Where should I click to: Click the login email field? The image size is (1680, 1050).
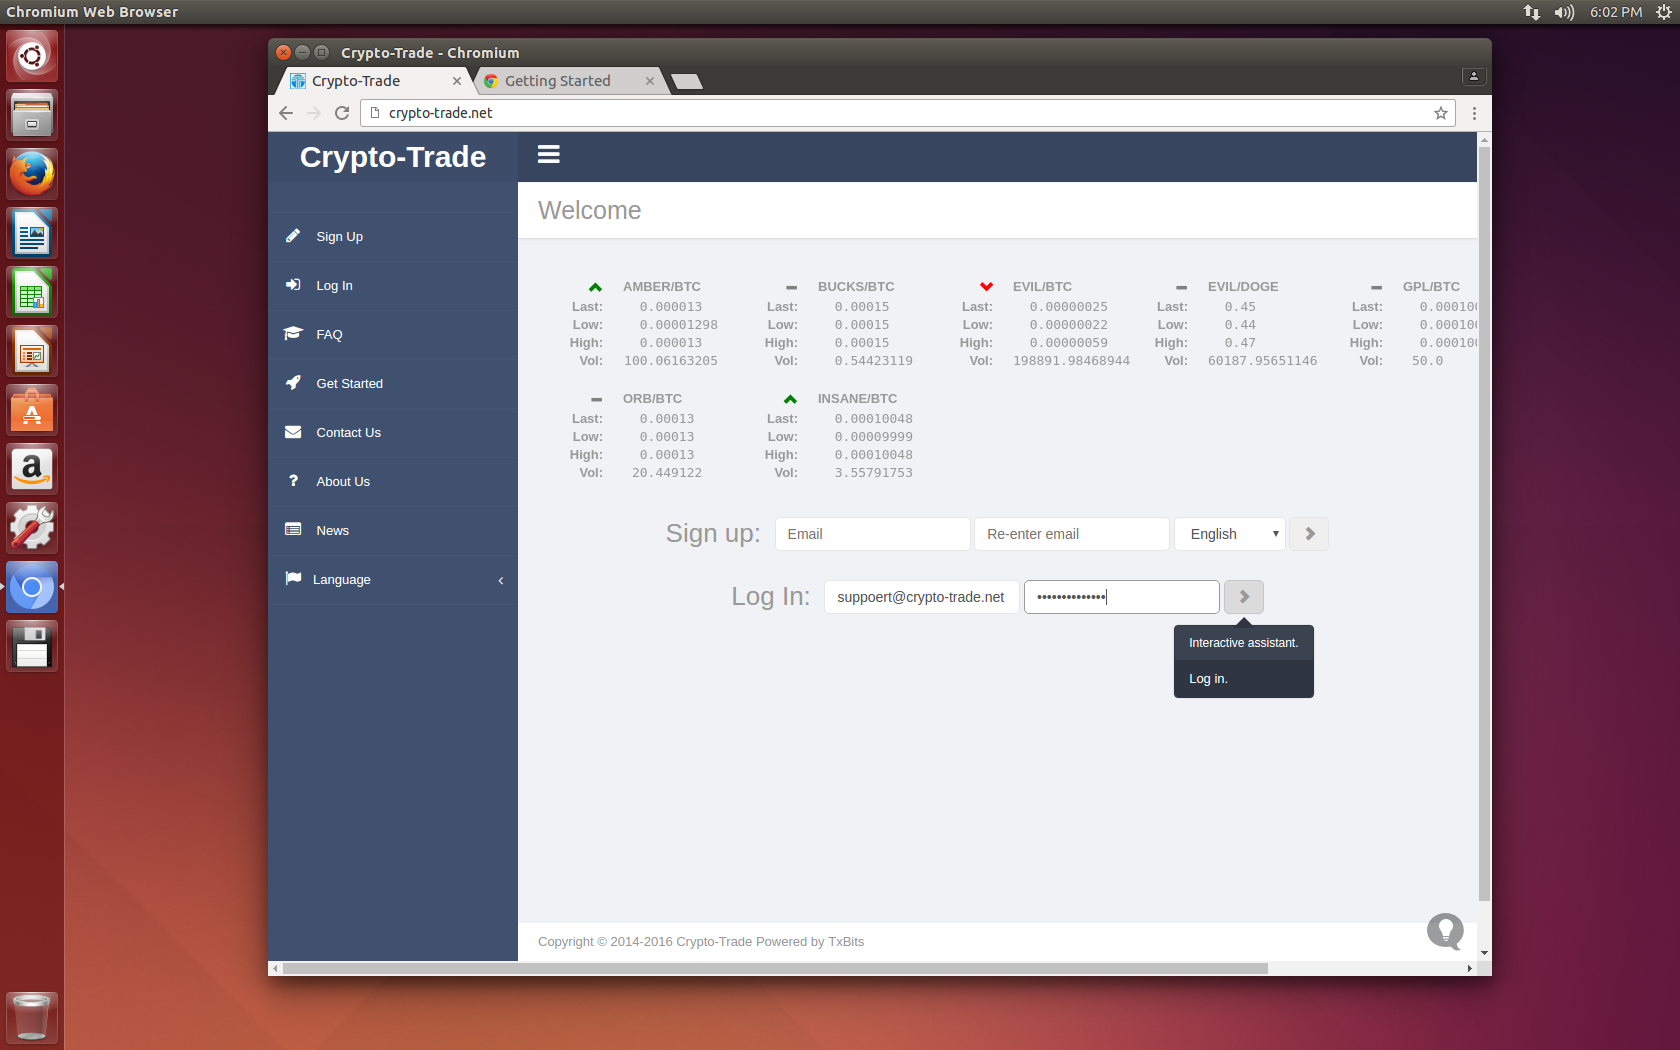coord(922,597)
